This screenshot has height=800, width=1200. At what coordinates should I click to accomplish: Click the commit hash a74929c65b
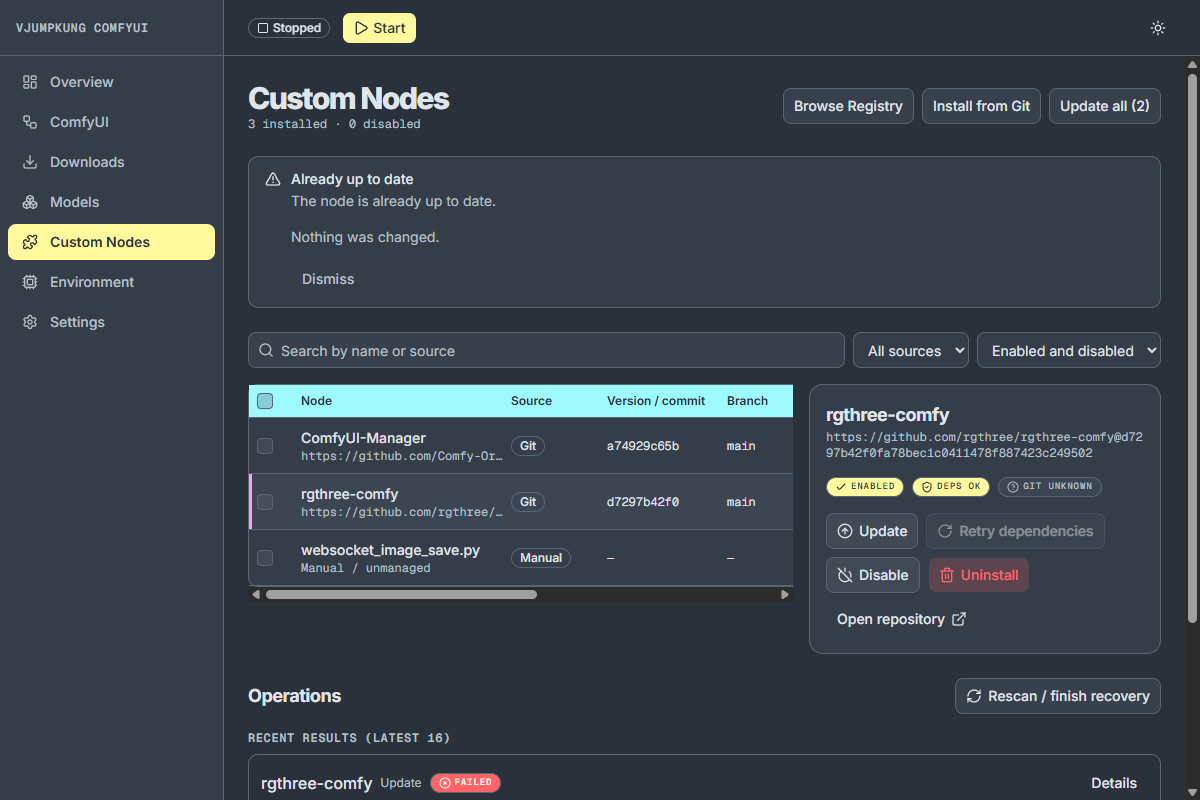[643, 446]
